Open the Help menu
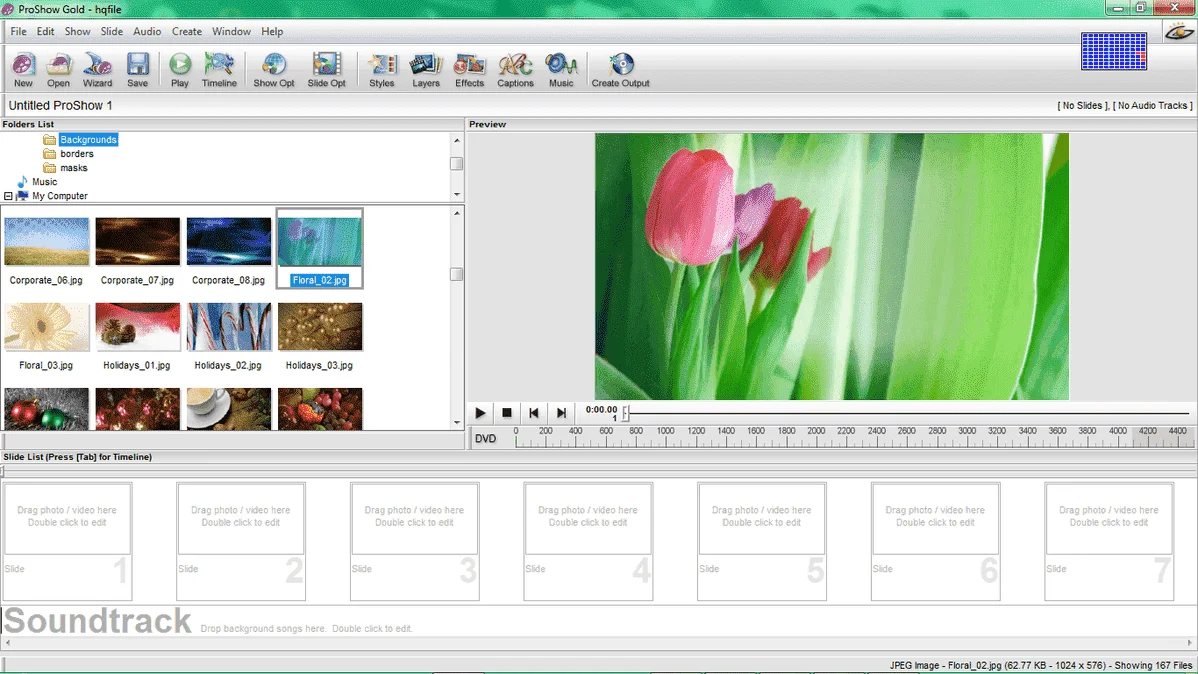The height and width of the screenshot is (674, 1198). [272, 31]
